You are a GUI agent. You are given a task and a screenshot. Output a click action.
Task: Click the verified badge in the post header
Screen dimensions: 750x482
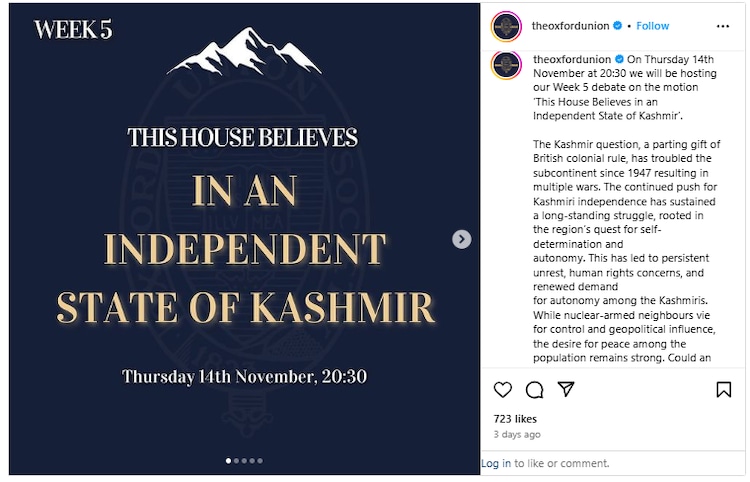619,26
